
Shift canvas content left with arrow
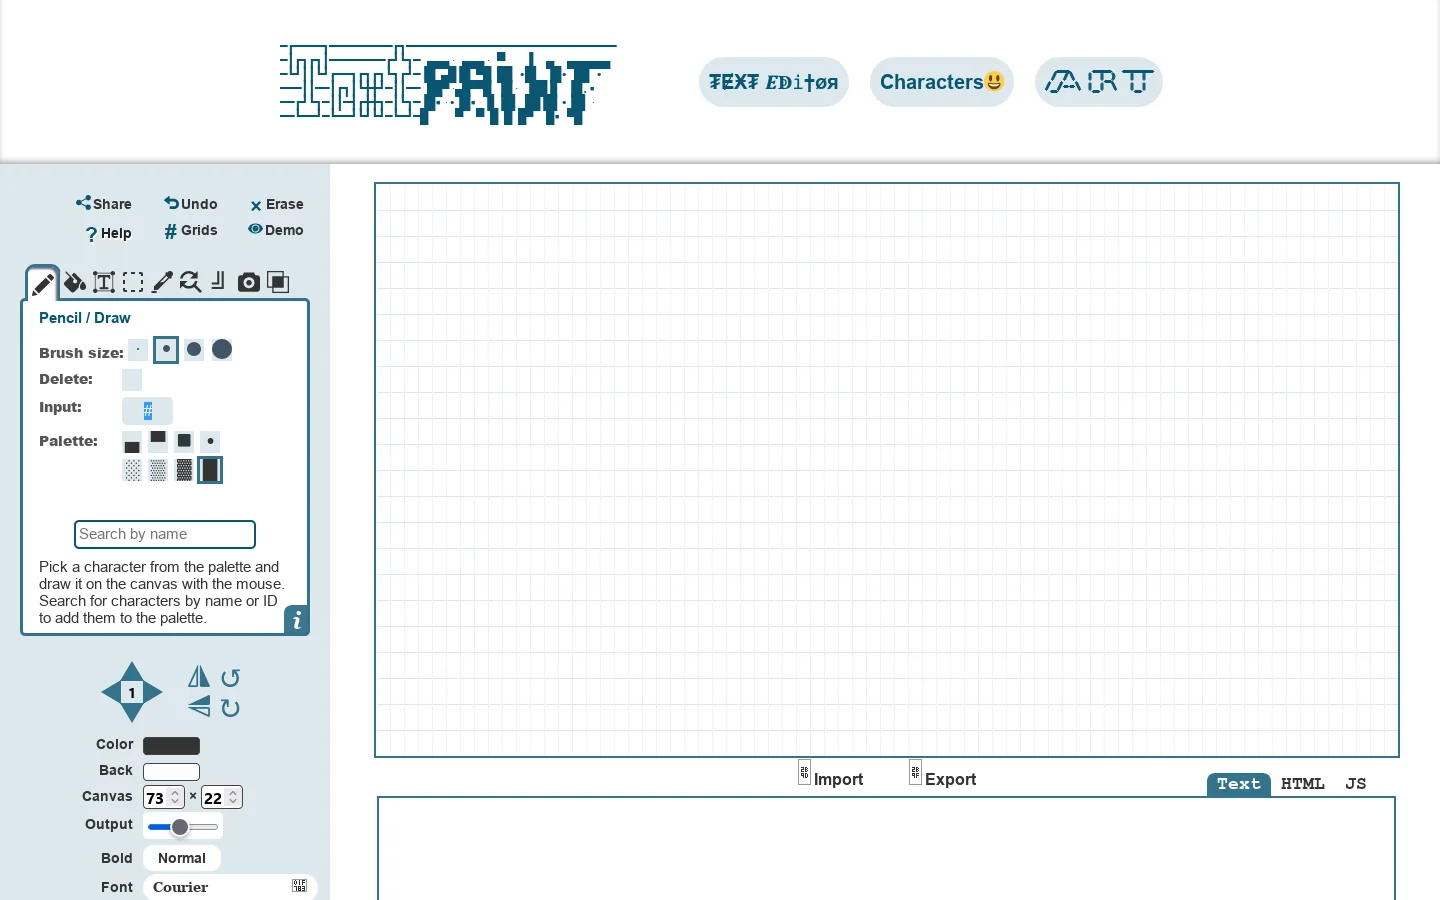point(111,692)
